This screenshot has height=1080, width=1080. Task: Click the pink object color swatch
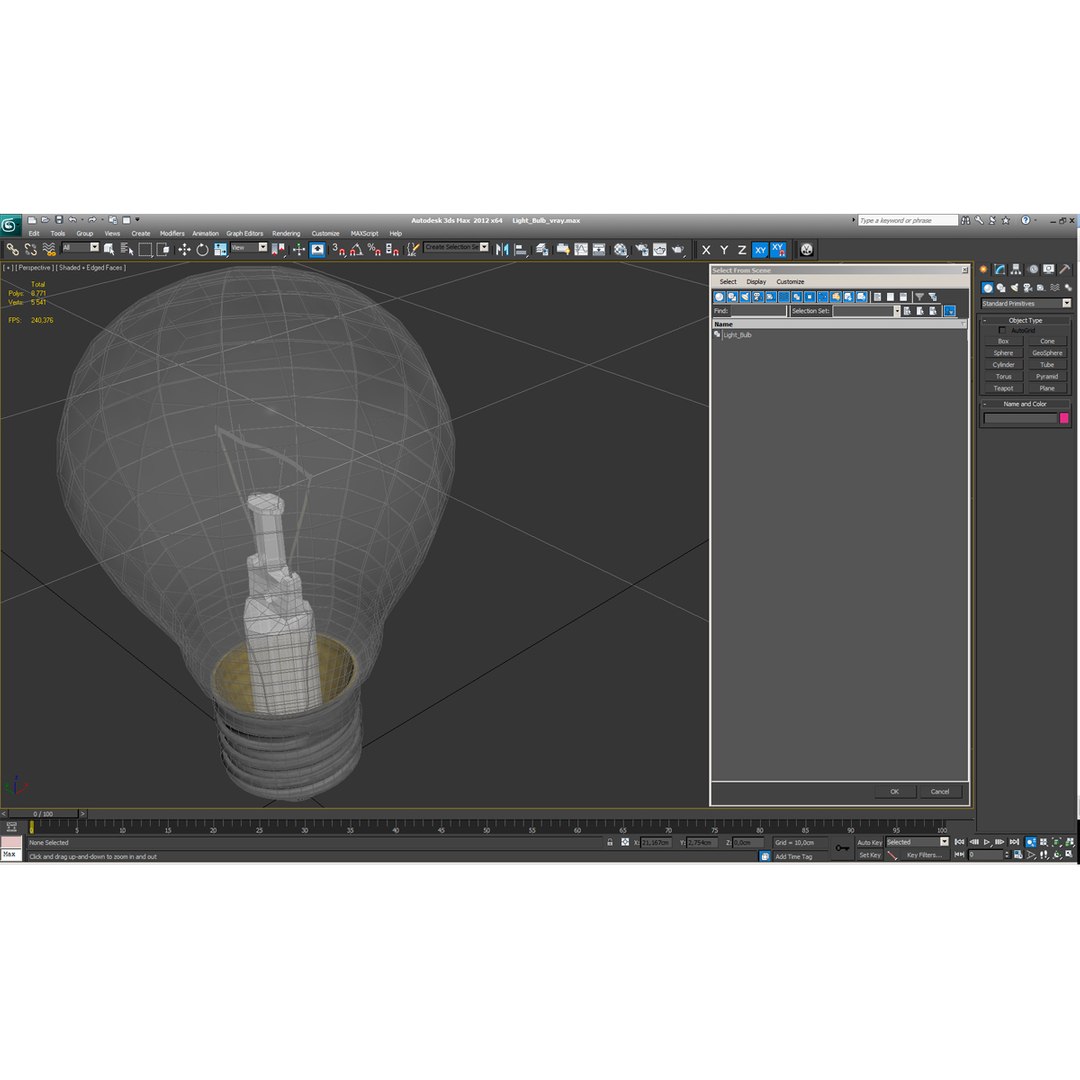[1064, 418]
